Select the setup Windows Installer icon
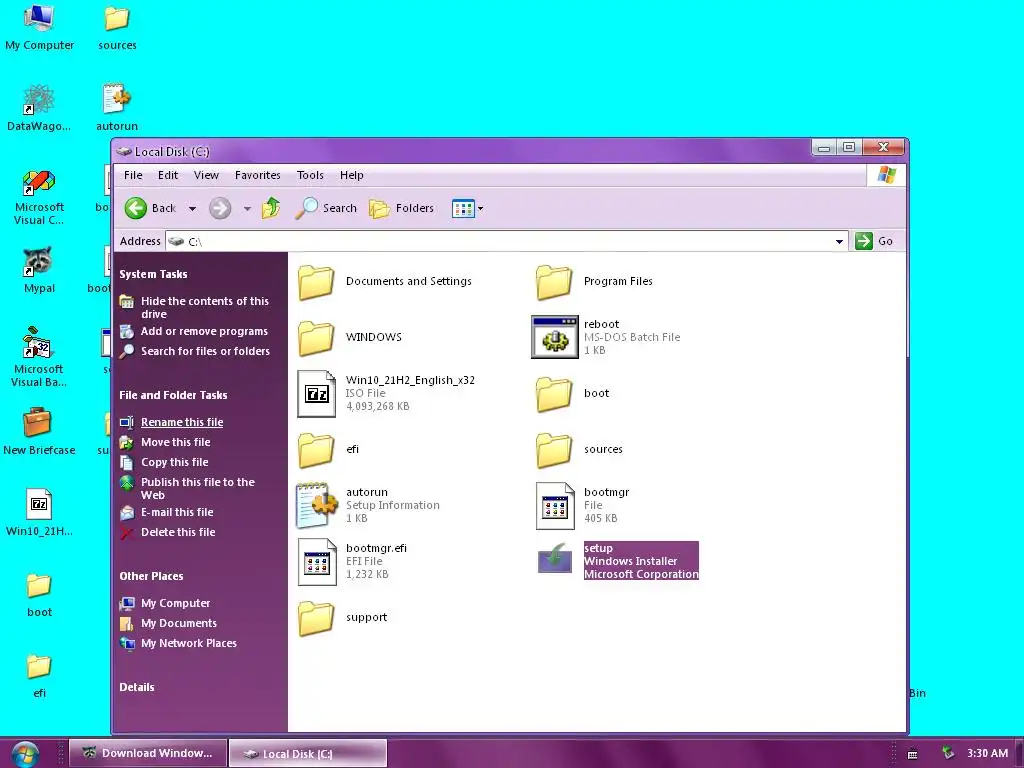 [554, 559]
